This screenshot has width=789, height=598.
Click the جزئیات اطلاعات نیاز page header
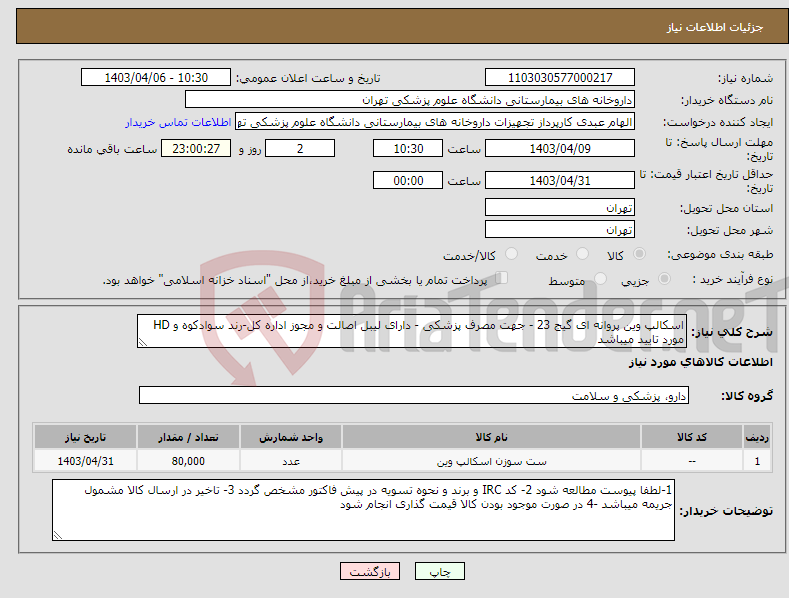(715, 27)
